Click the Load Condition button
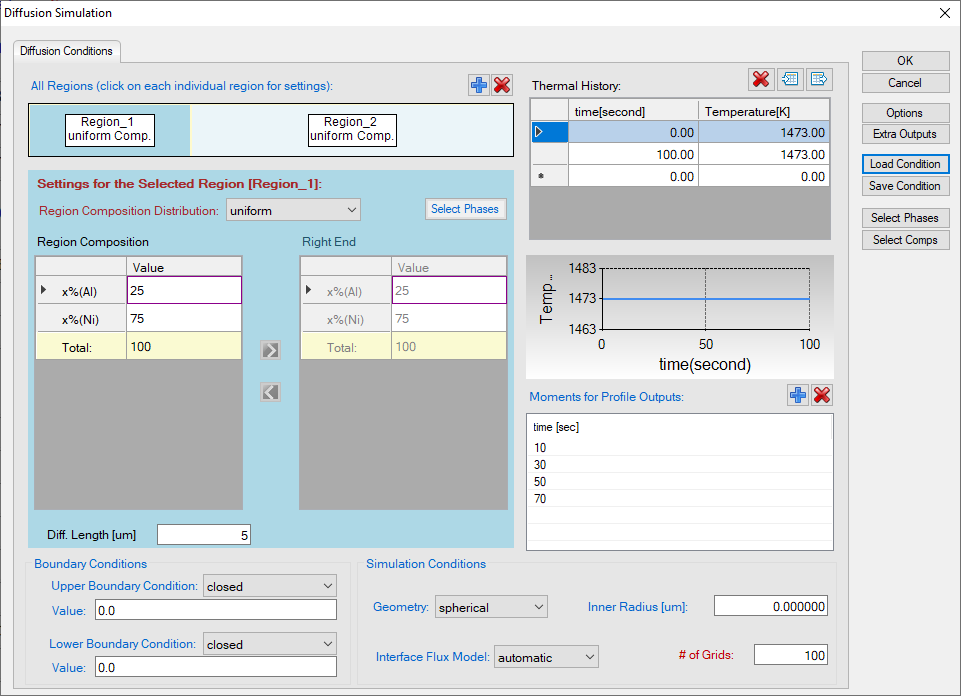Image resolution: width=961 pixels, height=696 pixels. (905, 164)
